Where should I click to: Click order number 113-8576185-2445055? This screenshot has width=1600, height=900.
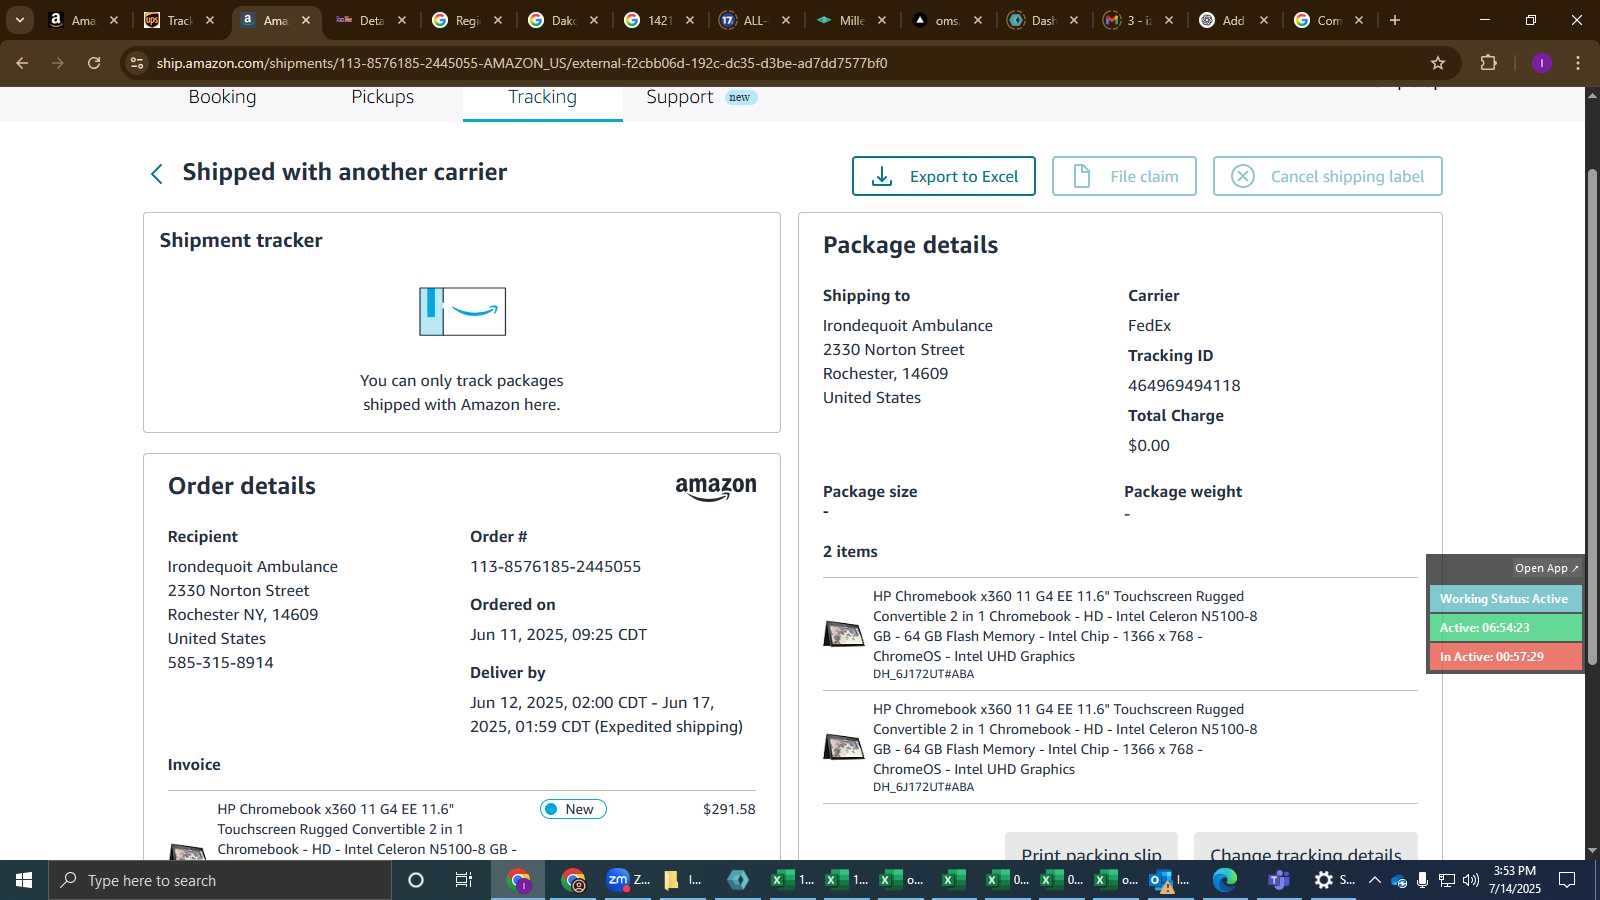tap(556, 567)
